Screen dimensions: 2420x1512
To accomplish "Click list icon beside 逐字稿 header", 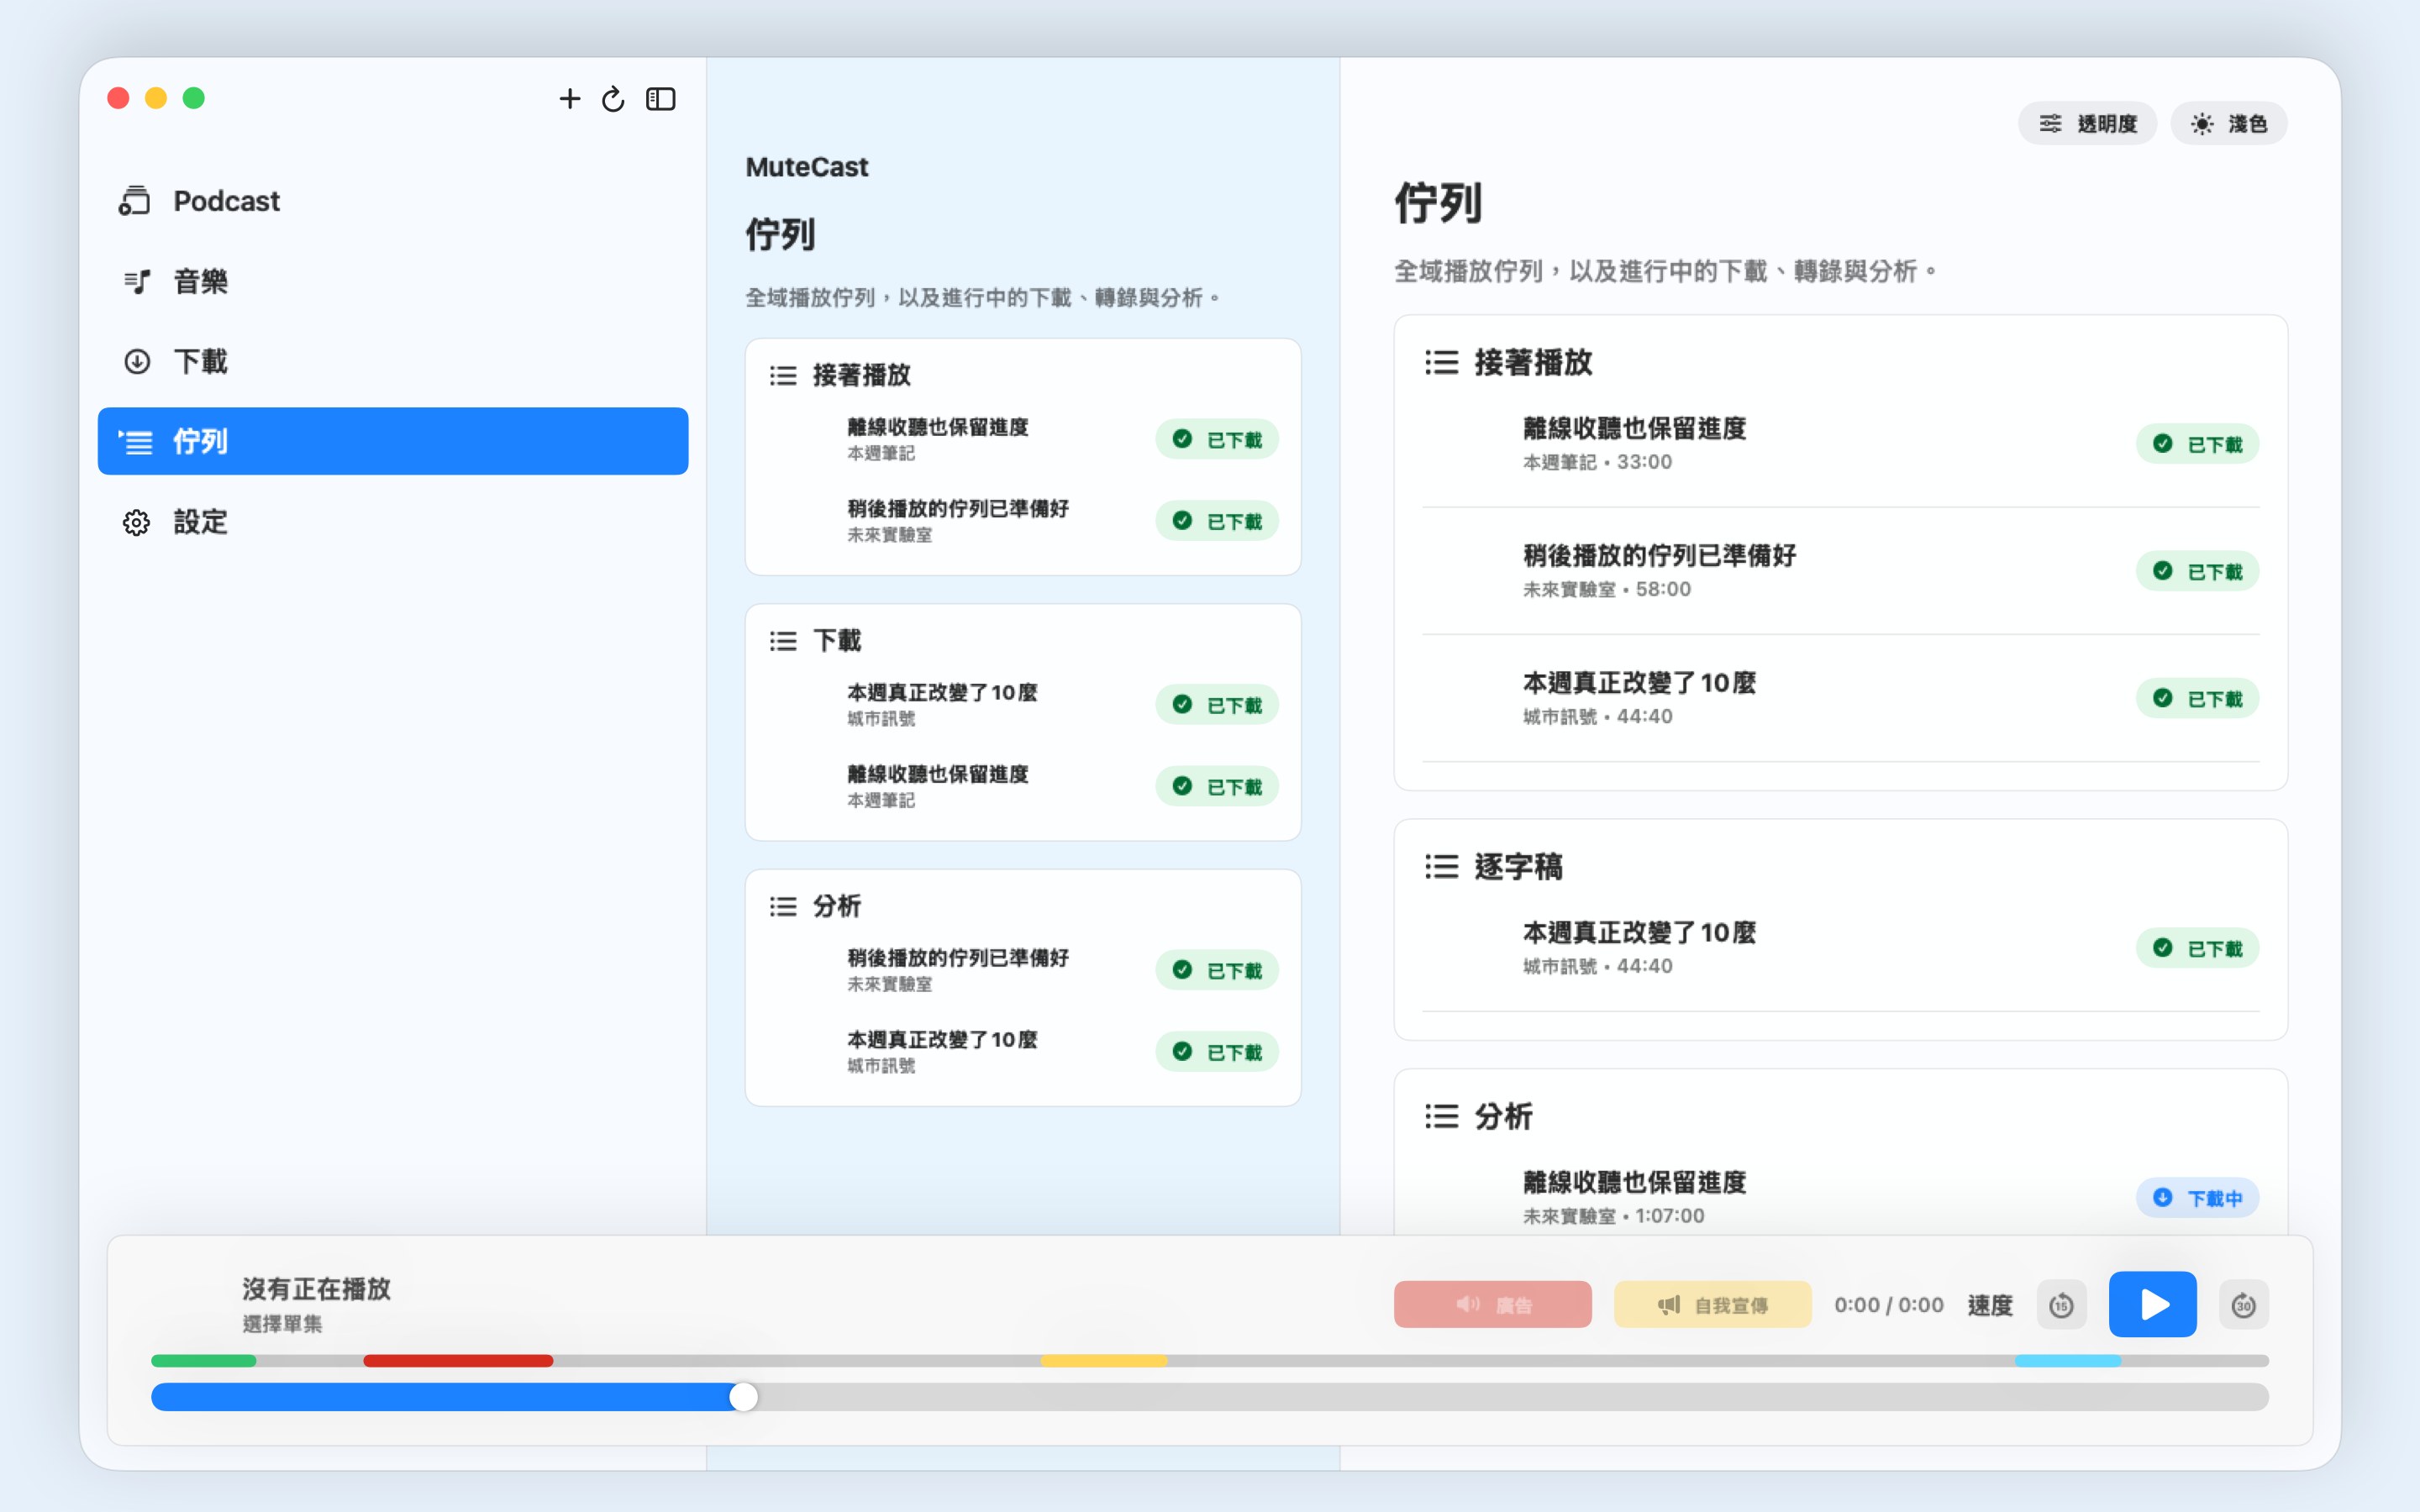I will tap(1441, 866).
